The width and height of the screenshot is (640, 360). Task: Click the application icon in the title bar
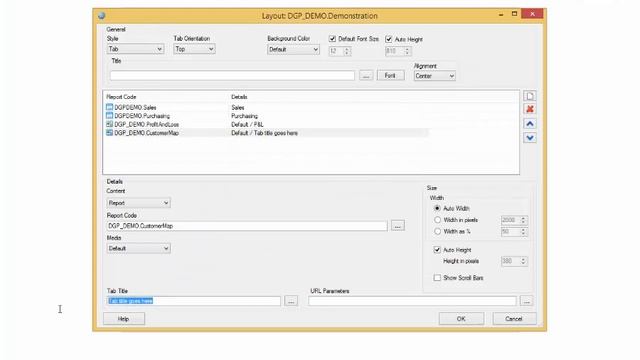pos(102,16)
